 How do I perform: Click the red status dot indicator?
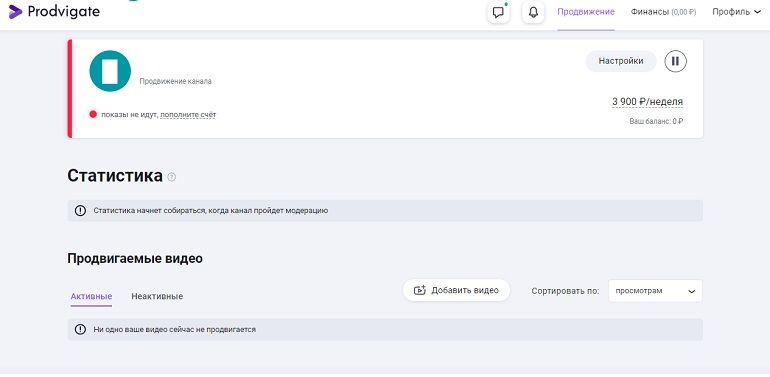(x=93, y=114)
